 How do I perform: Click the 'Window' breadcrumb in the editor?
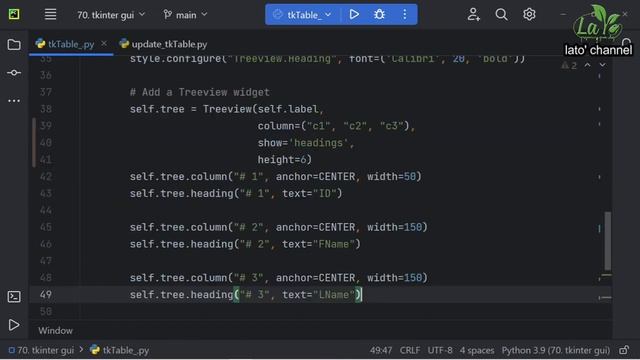click(x=56, y=331)
